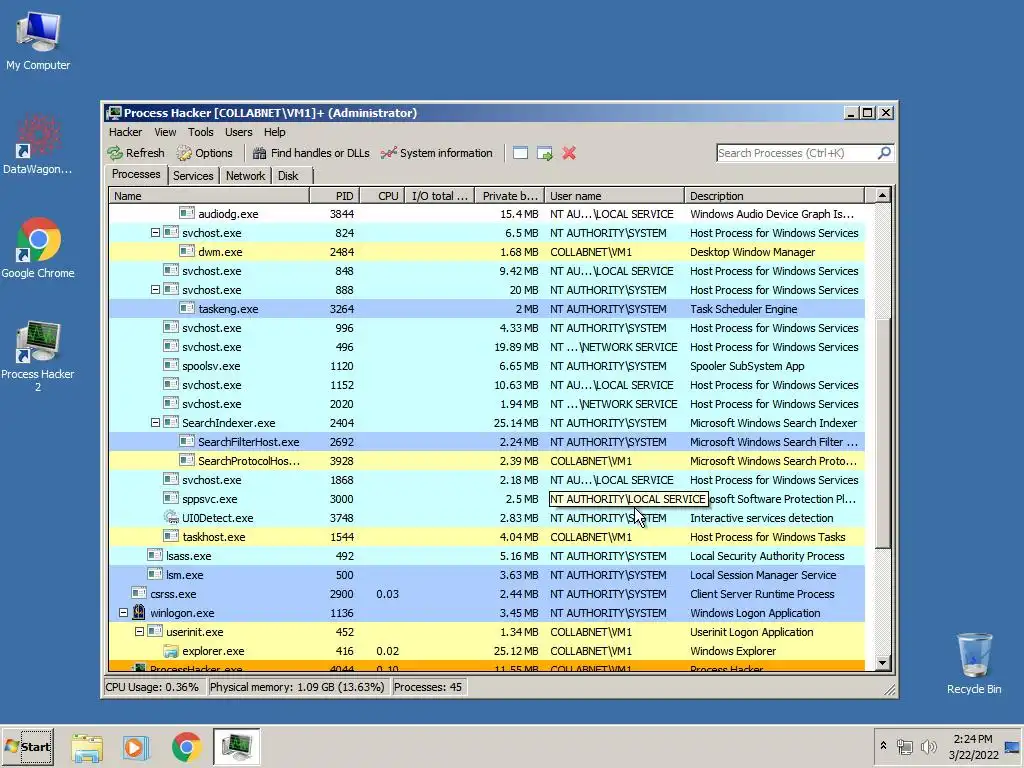Click the spoolsv.exe process icon
Image resolution: width=1024 pixels, height=768 pixels.
(x=171, y=365)
